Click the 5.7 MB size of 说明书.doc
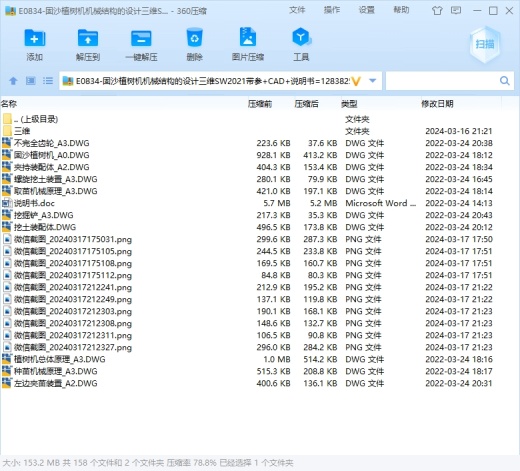This screenshot has width=520, height=471. 277,203
